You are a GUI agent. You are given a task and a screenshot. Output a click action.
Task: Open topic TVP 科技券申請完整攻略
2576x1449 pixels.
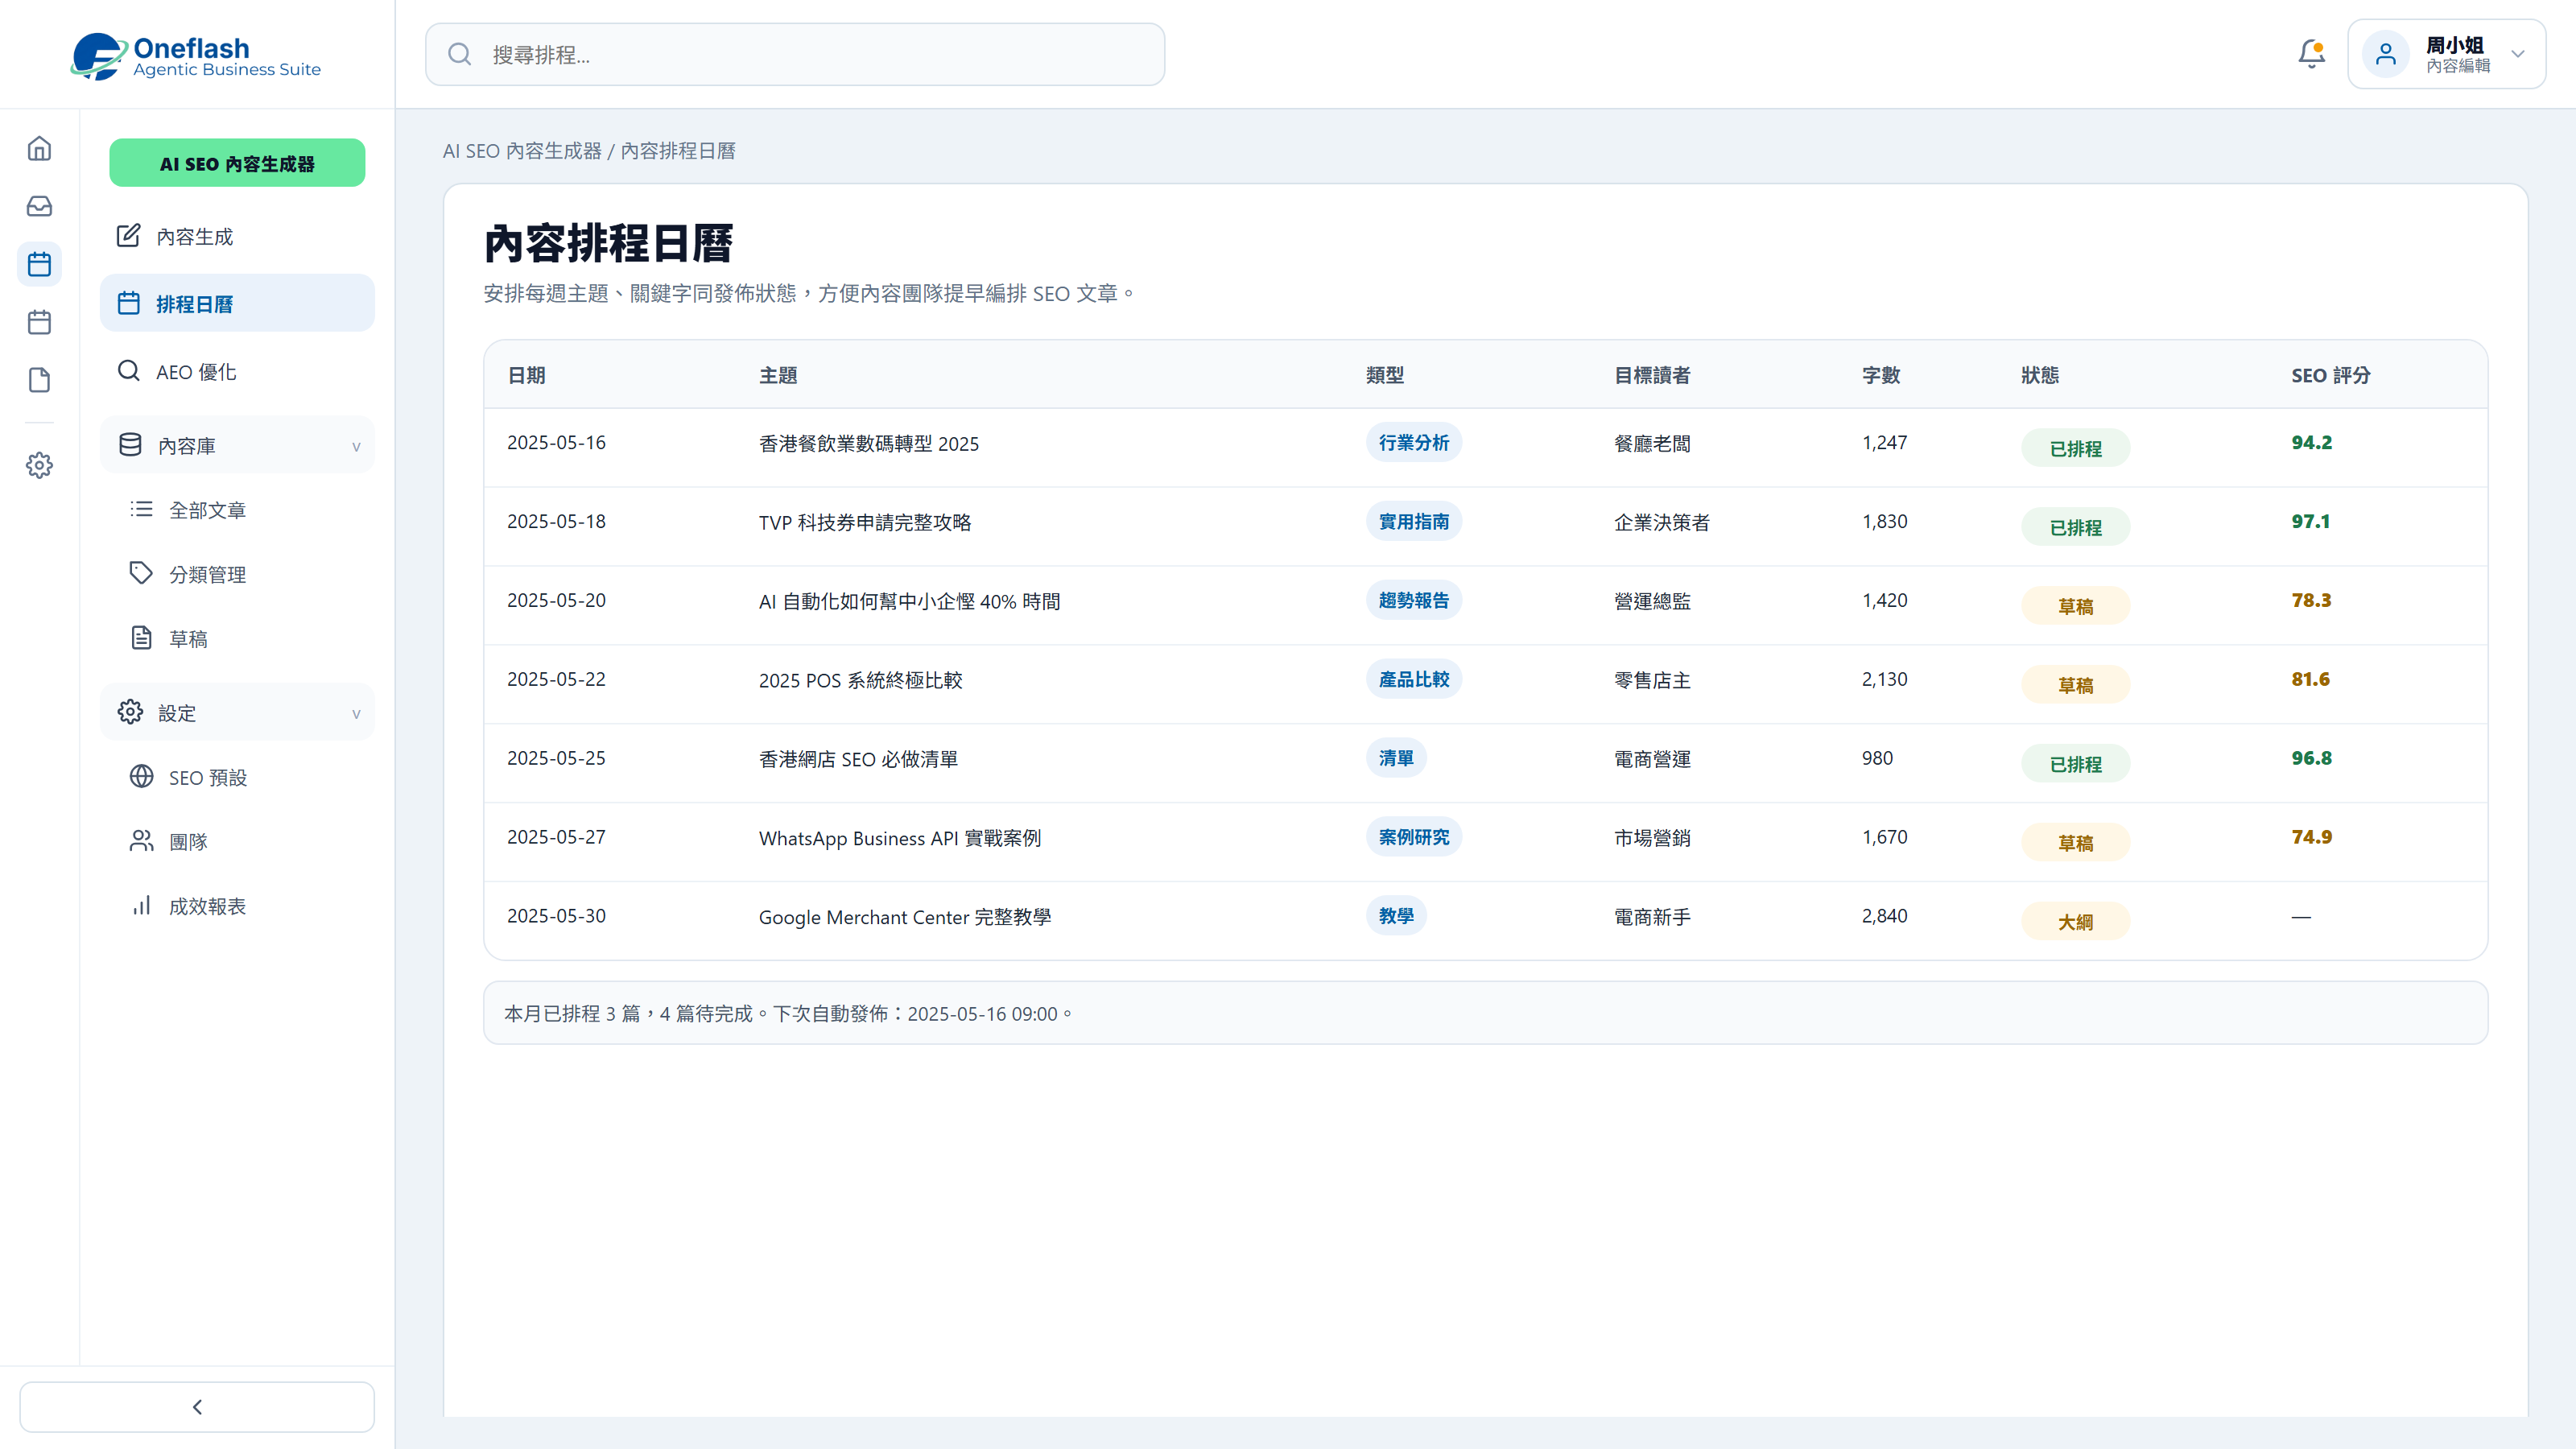click(865, 522)
